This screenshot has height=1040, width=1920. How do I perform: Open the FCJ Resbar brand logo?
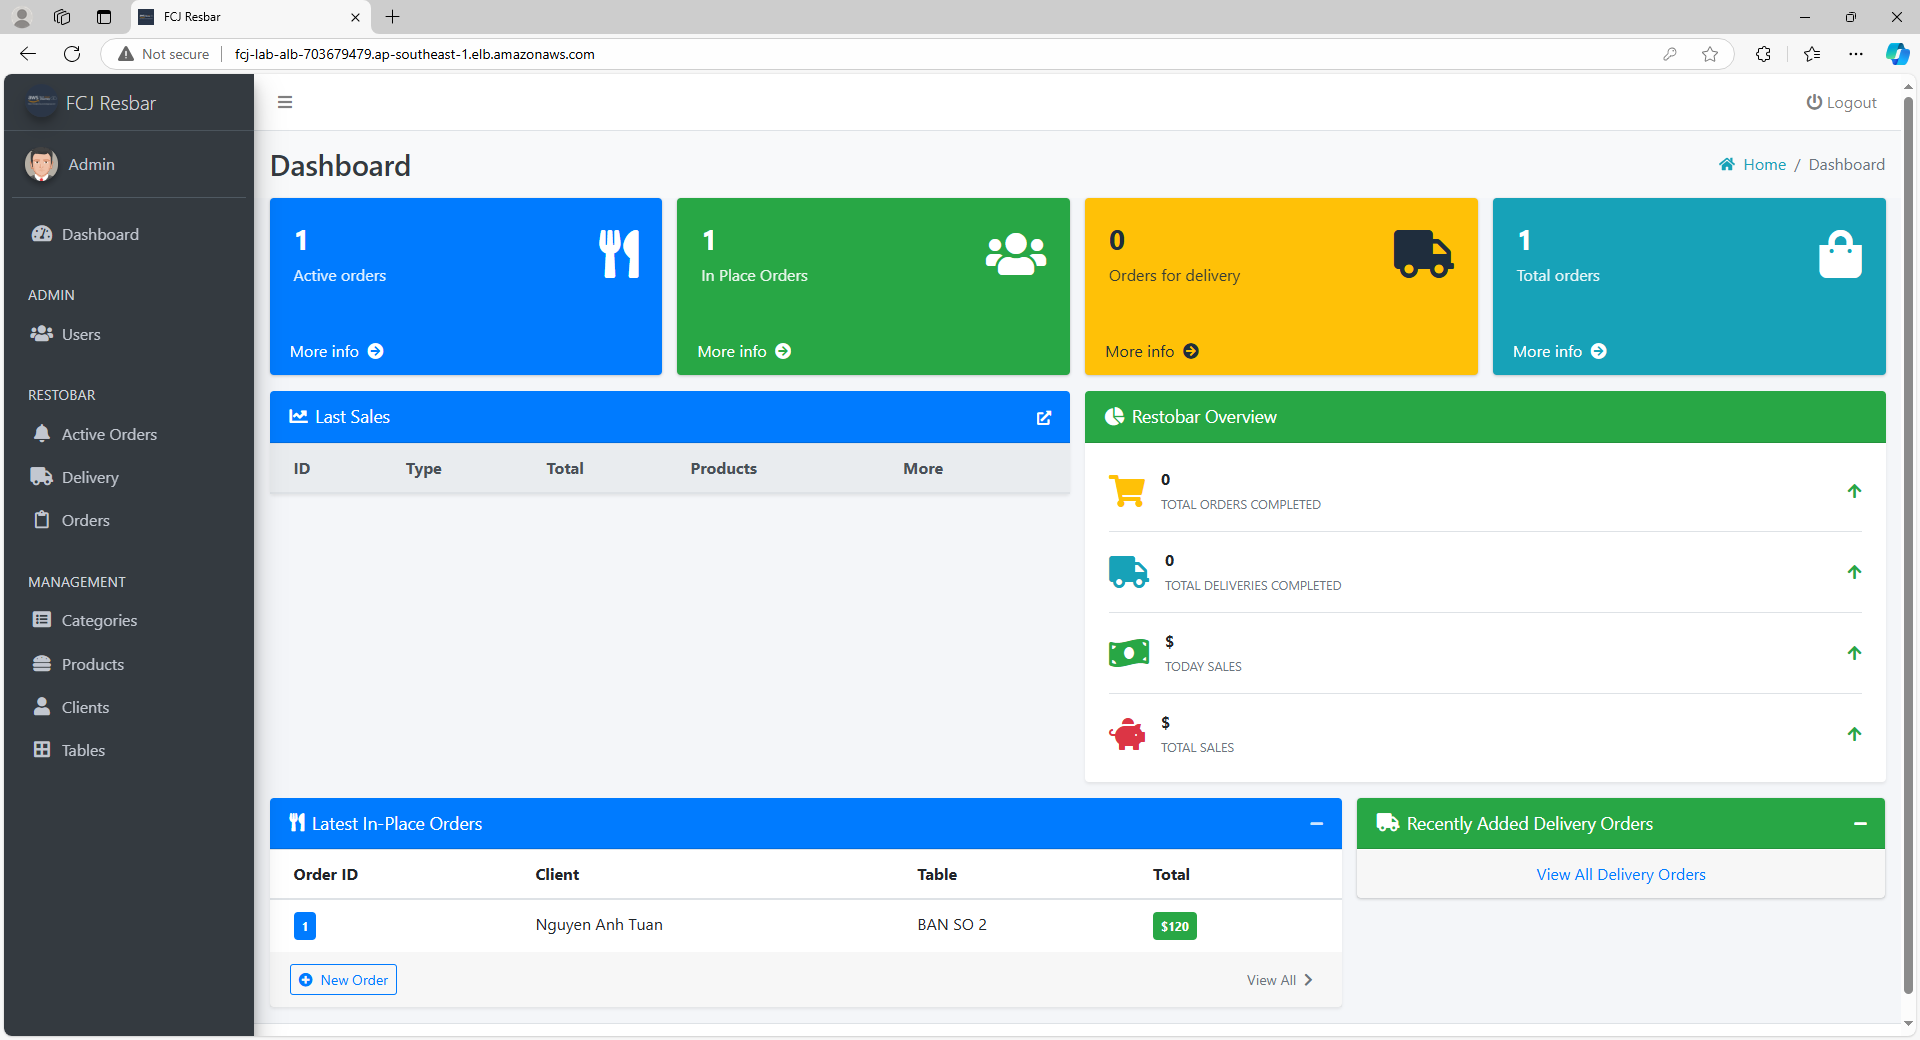41,102
